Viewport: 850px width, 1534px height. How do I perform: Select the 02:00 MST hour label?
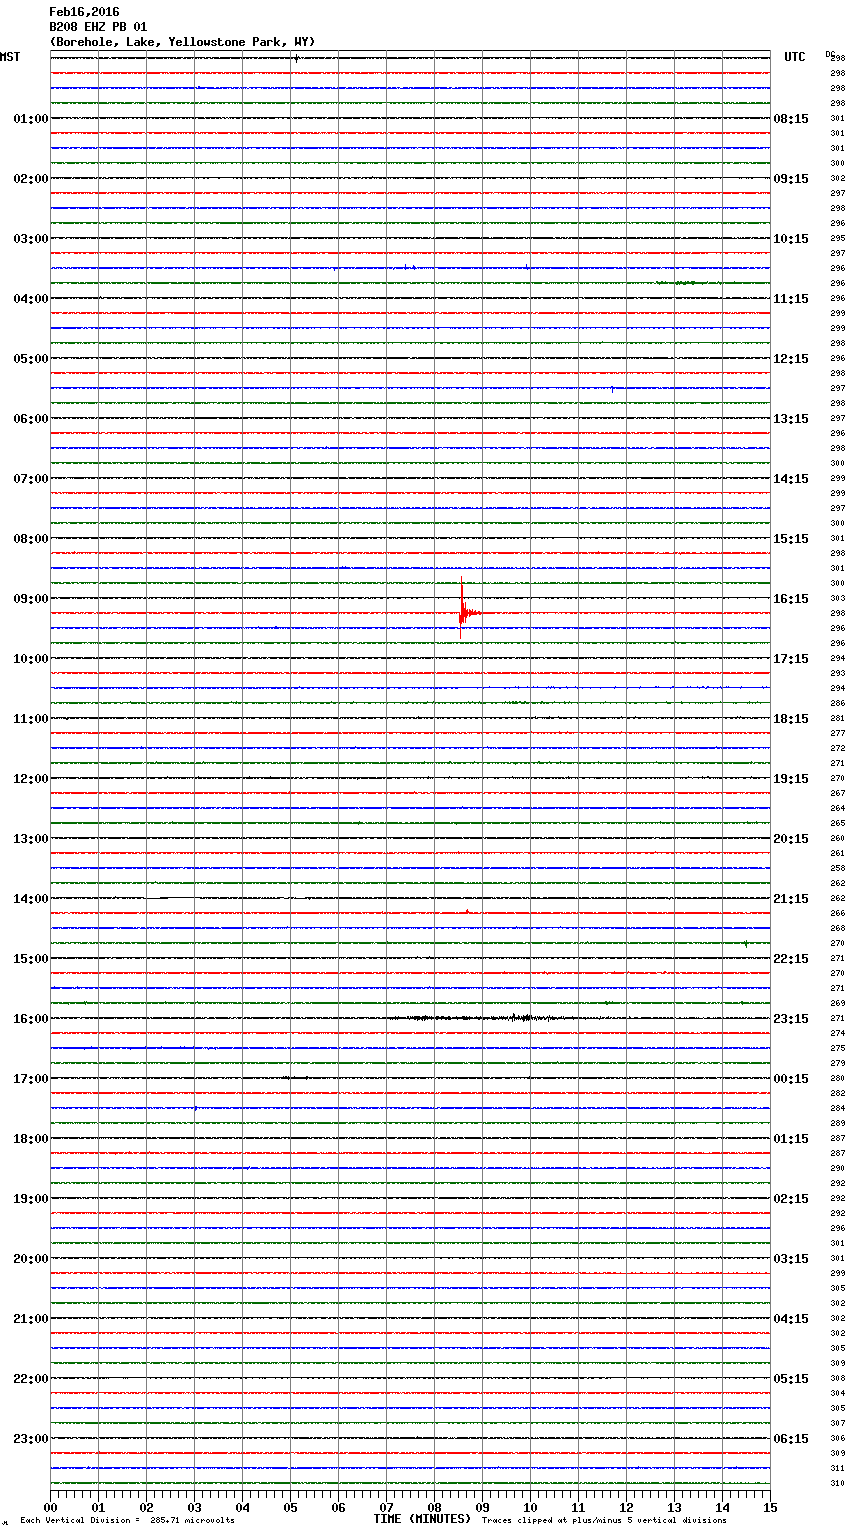click(x=31, y=179)
